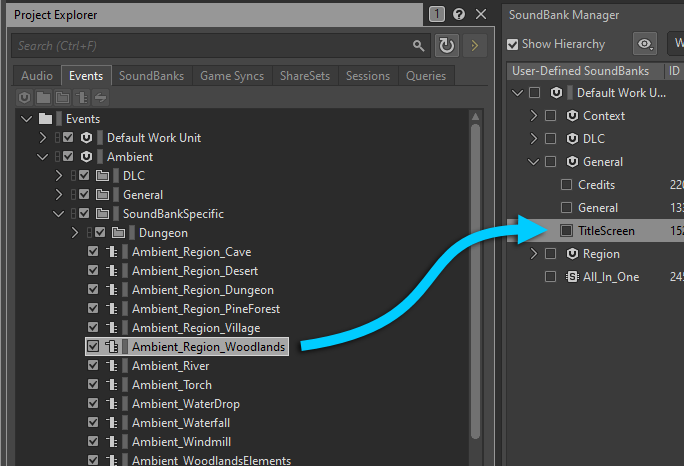684x466 pixels.
Task: Click the eye view options icon in SoundBank Manager
Action: coord(645,44)
